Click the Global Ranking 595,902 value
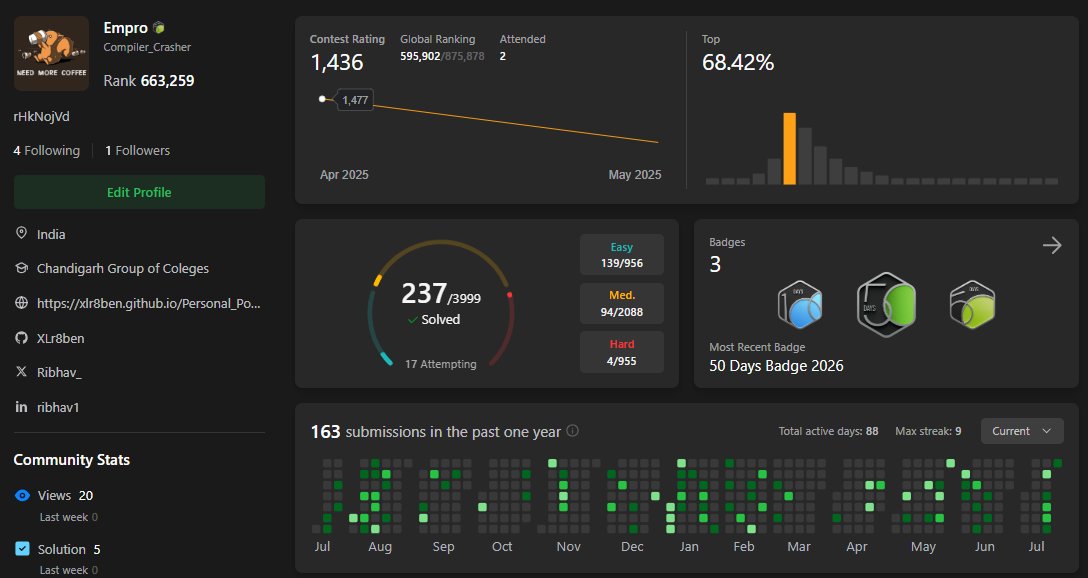 pyautogui.click(x=420, y=56)
